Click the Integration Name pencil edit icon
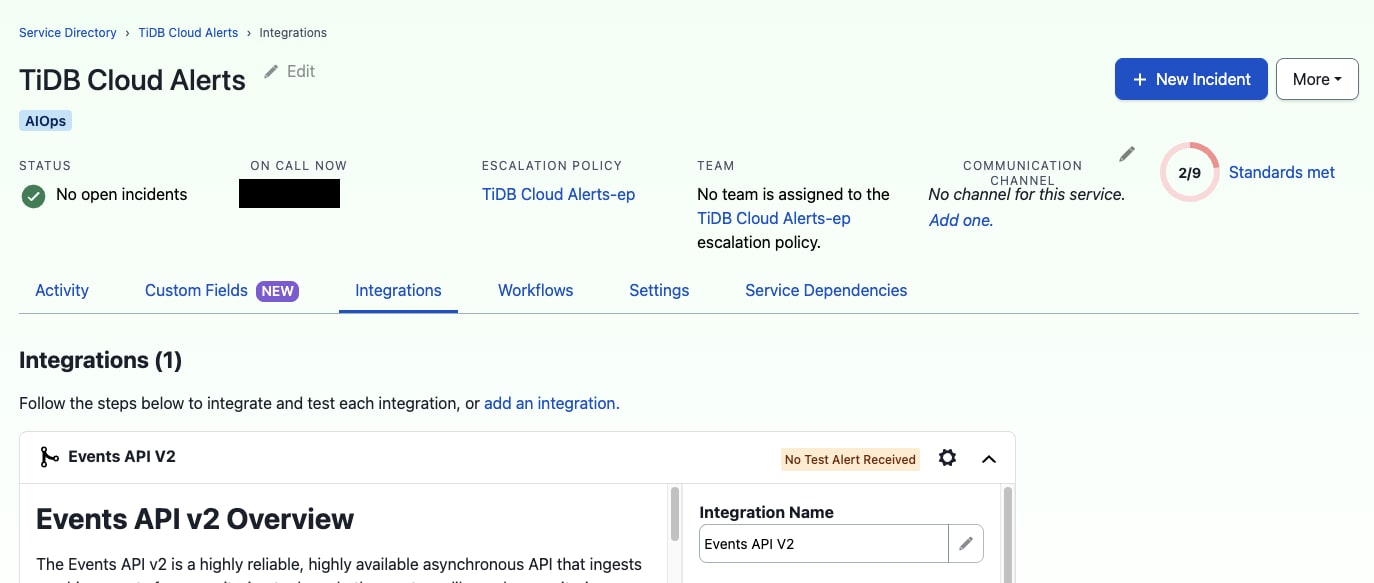The height and width of the screenshot is (583, 1374). 966,544
